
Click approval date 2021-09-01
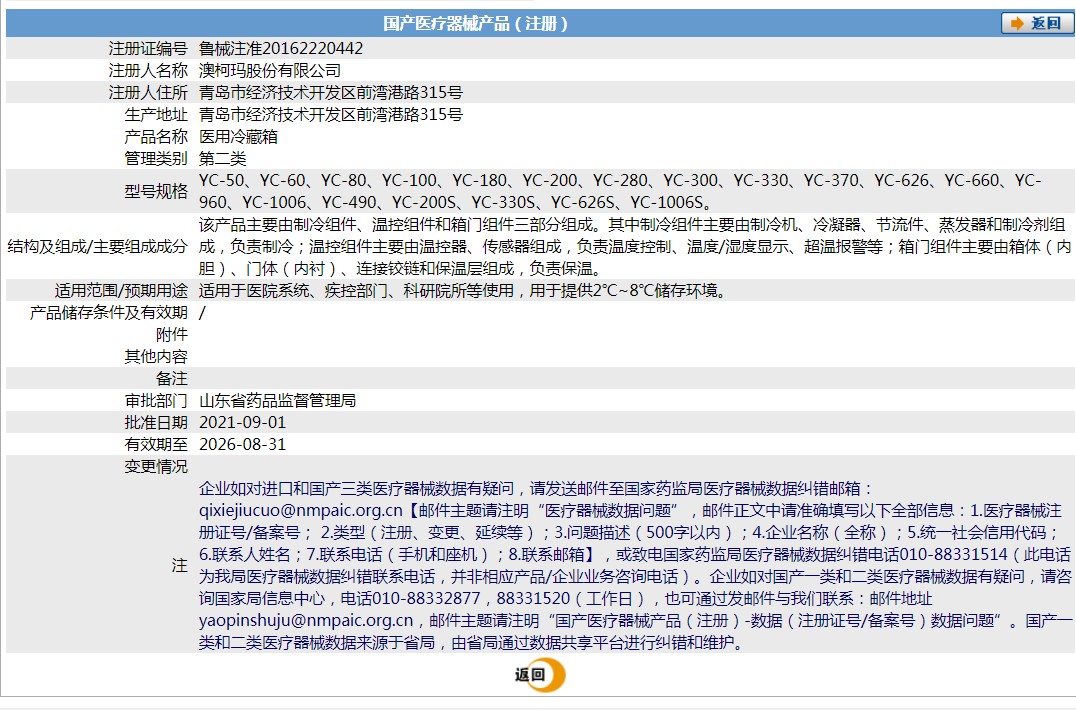(242, 423)
